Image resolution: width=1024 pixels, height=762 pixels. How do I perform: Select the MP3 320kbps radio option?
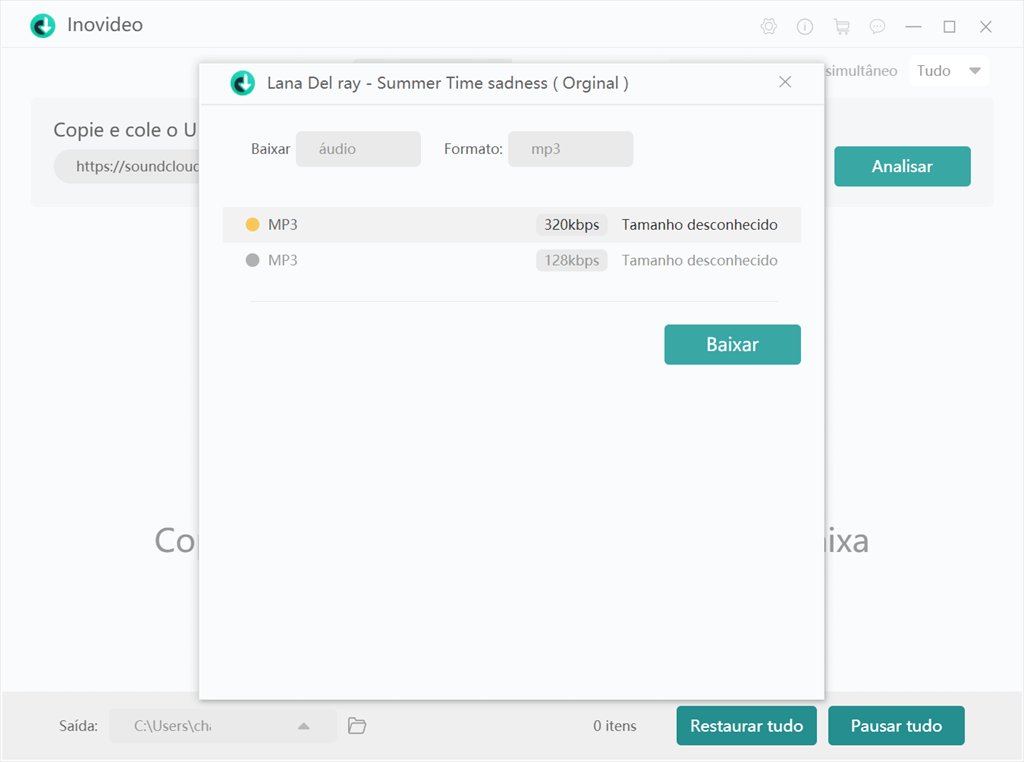click(x=252, y=225)
